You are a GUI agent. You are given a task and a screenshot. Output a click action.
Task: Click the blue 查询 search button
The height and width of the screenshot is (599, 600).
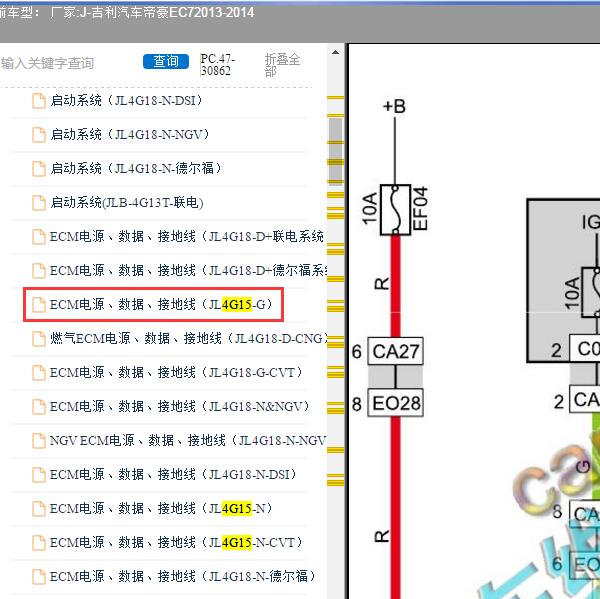tap(166, 61)
